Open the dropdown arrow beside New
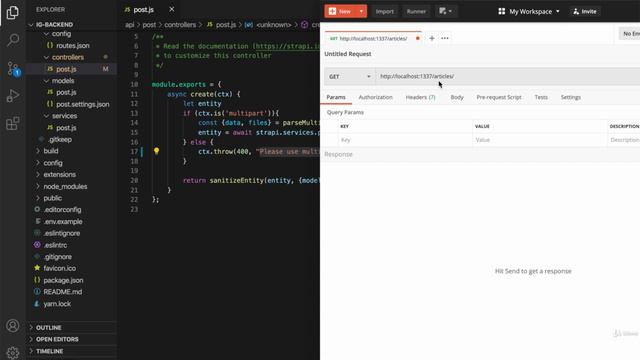 point(361,11)
